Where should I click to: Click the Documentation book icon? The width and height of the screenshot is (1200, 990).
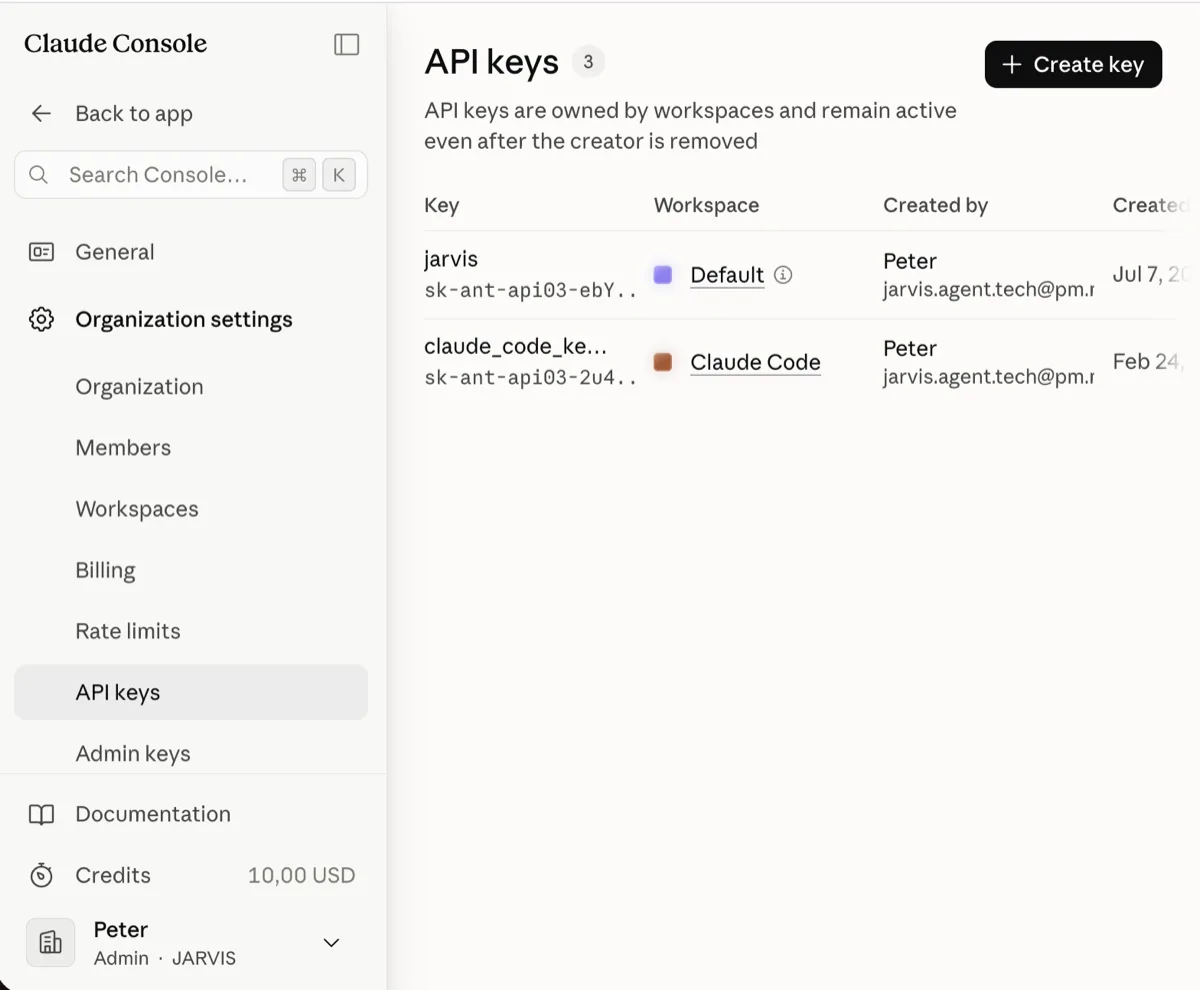tap(41, 814)
